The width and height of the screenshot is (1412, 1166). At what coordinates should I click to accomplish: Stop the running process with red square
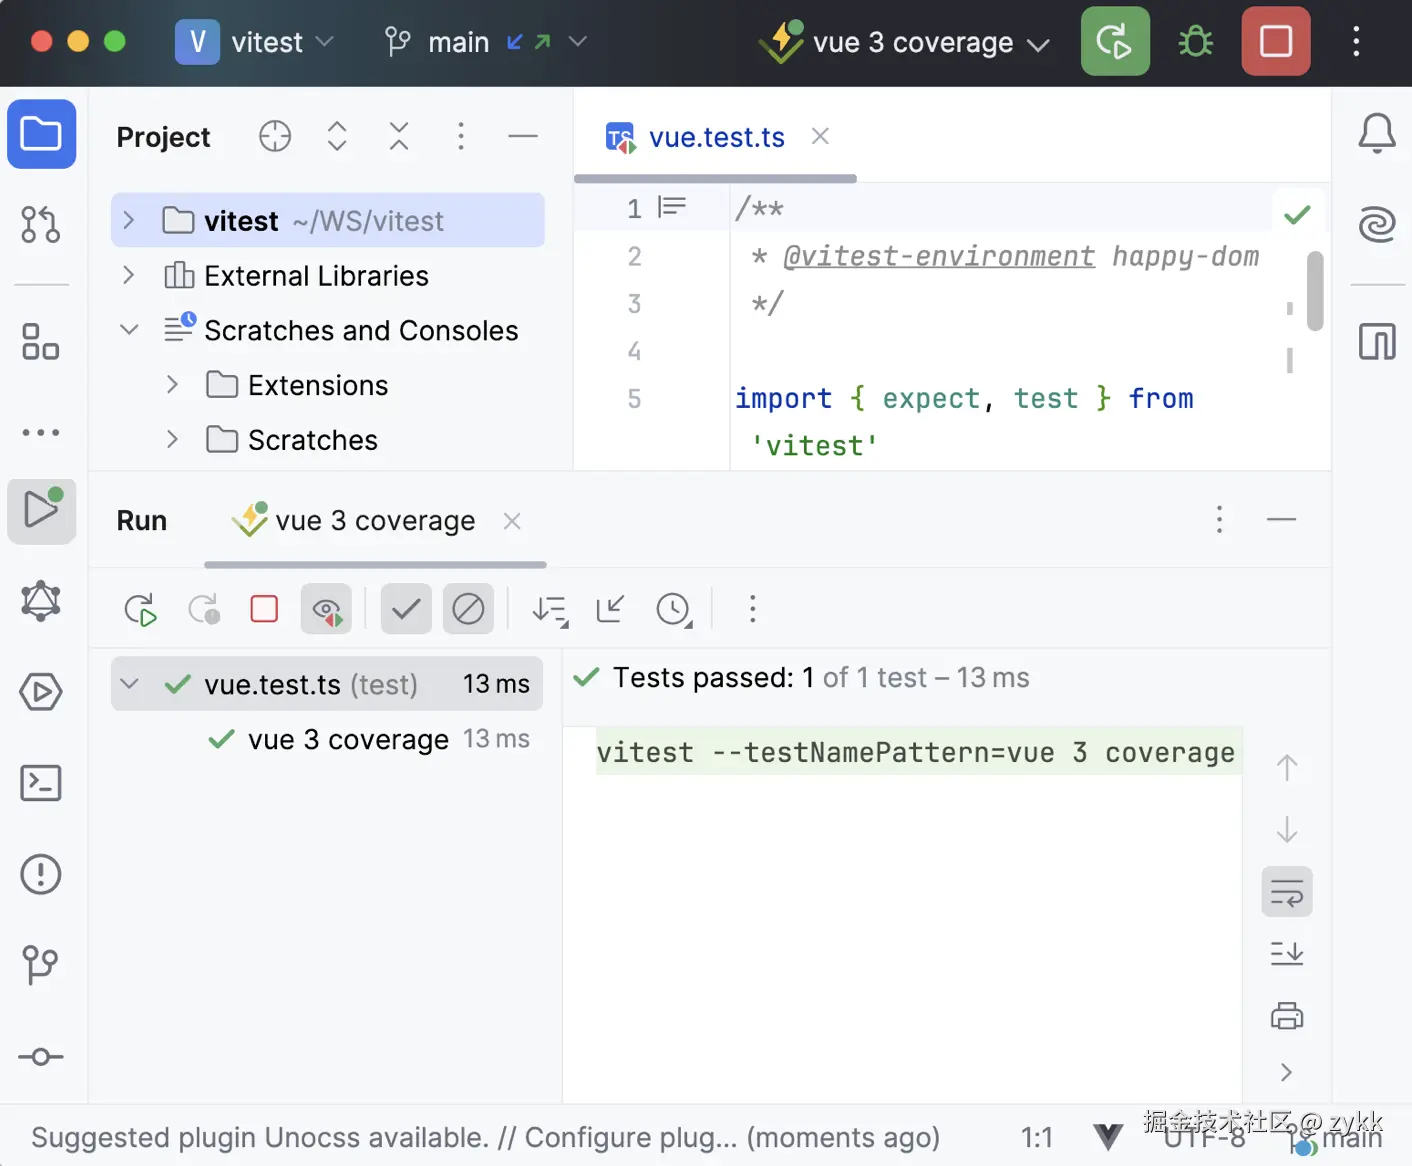1276,41
